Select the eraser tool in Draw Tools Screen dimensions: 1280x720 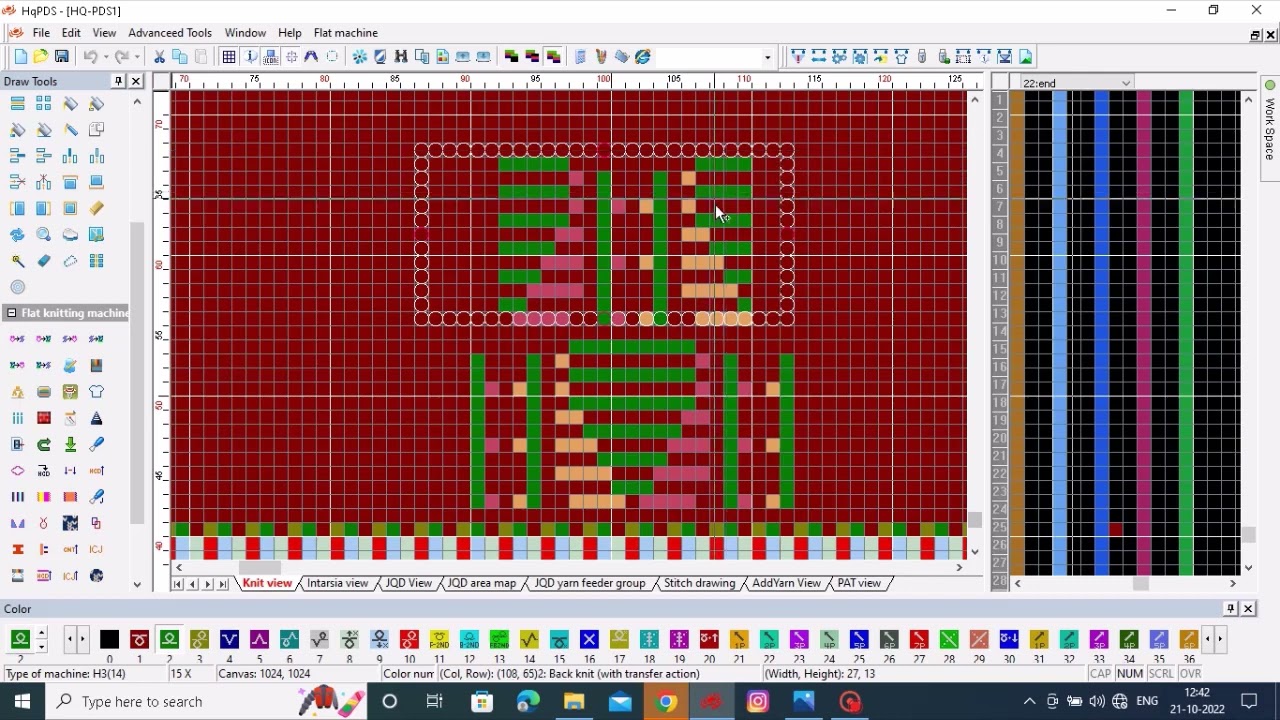click(x=44, y=260)
